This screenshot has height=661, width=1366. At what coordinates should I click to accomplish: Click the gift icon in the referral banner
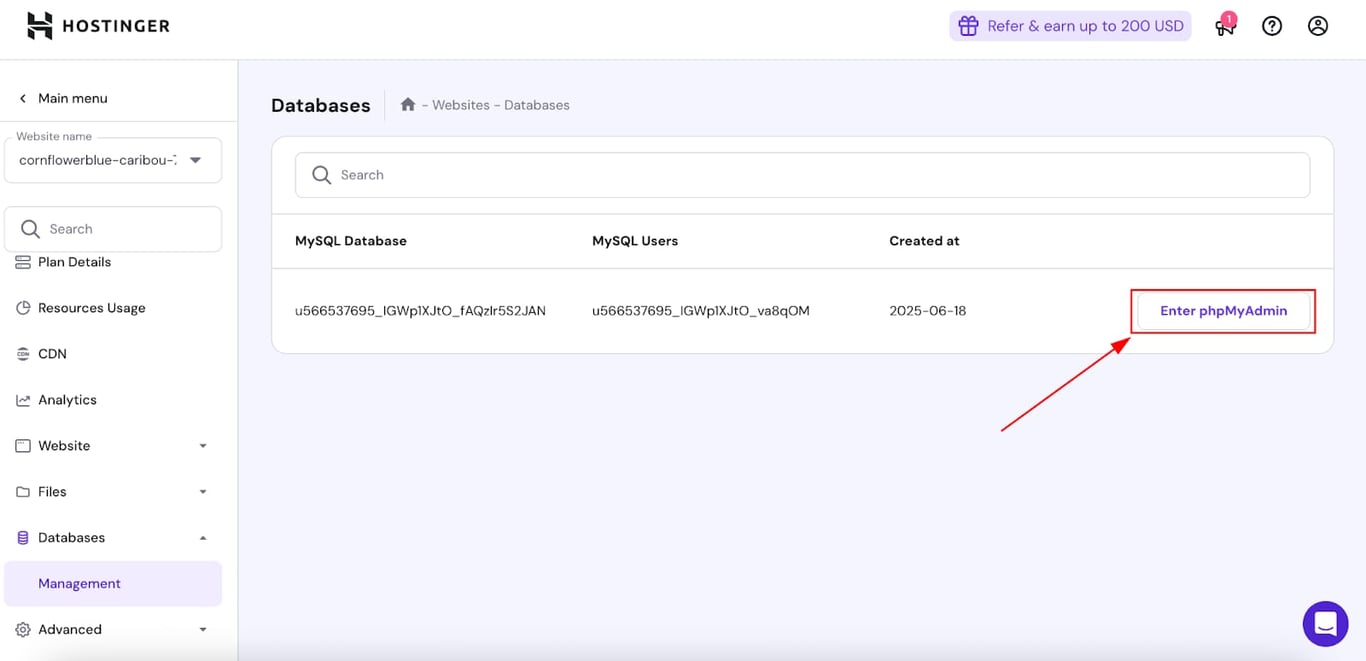(x=968, y=26)
